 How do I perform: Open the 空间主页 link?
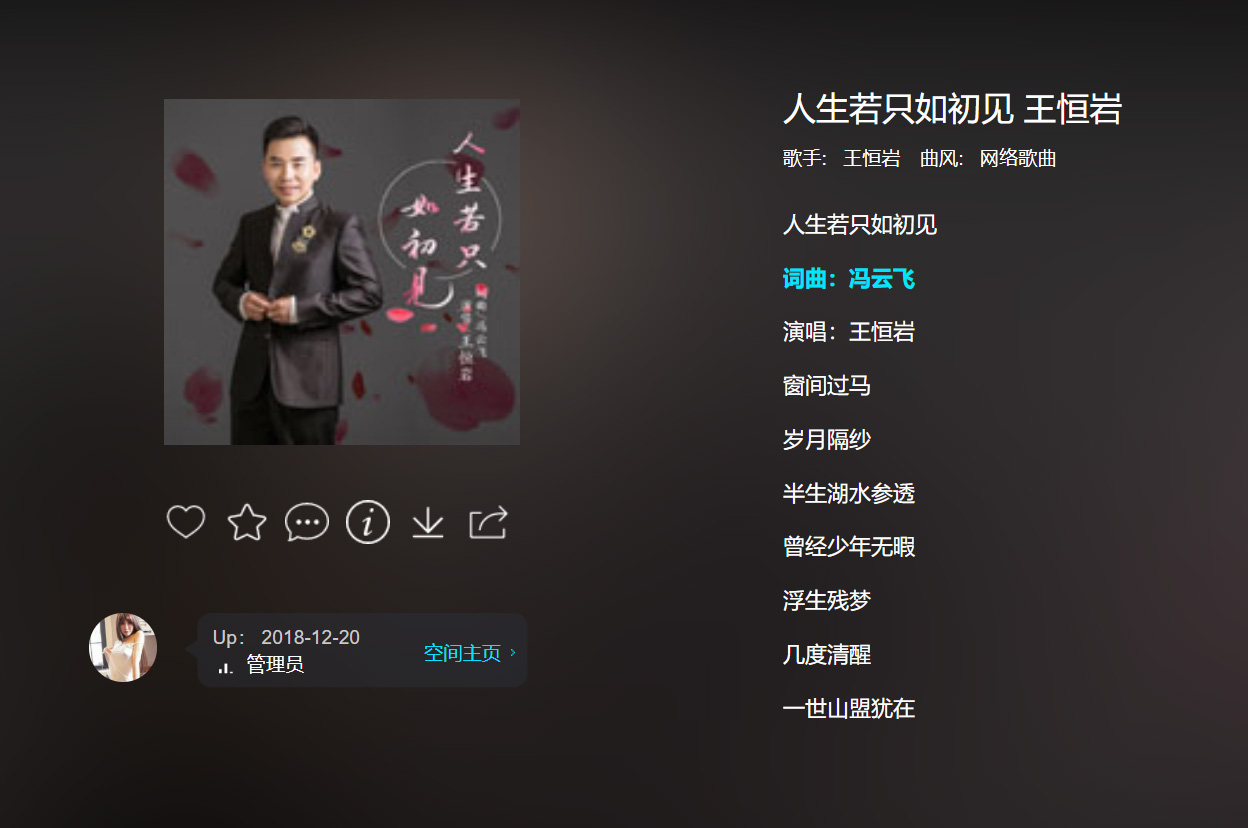(x=462, y=653)
